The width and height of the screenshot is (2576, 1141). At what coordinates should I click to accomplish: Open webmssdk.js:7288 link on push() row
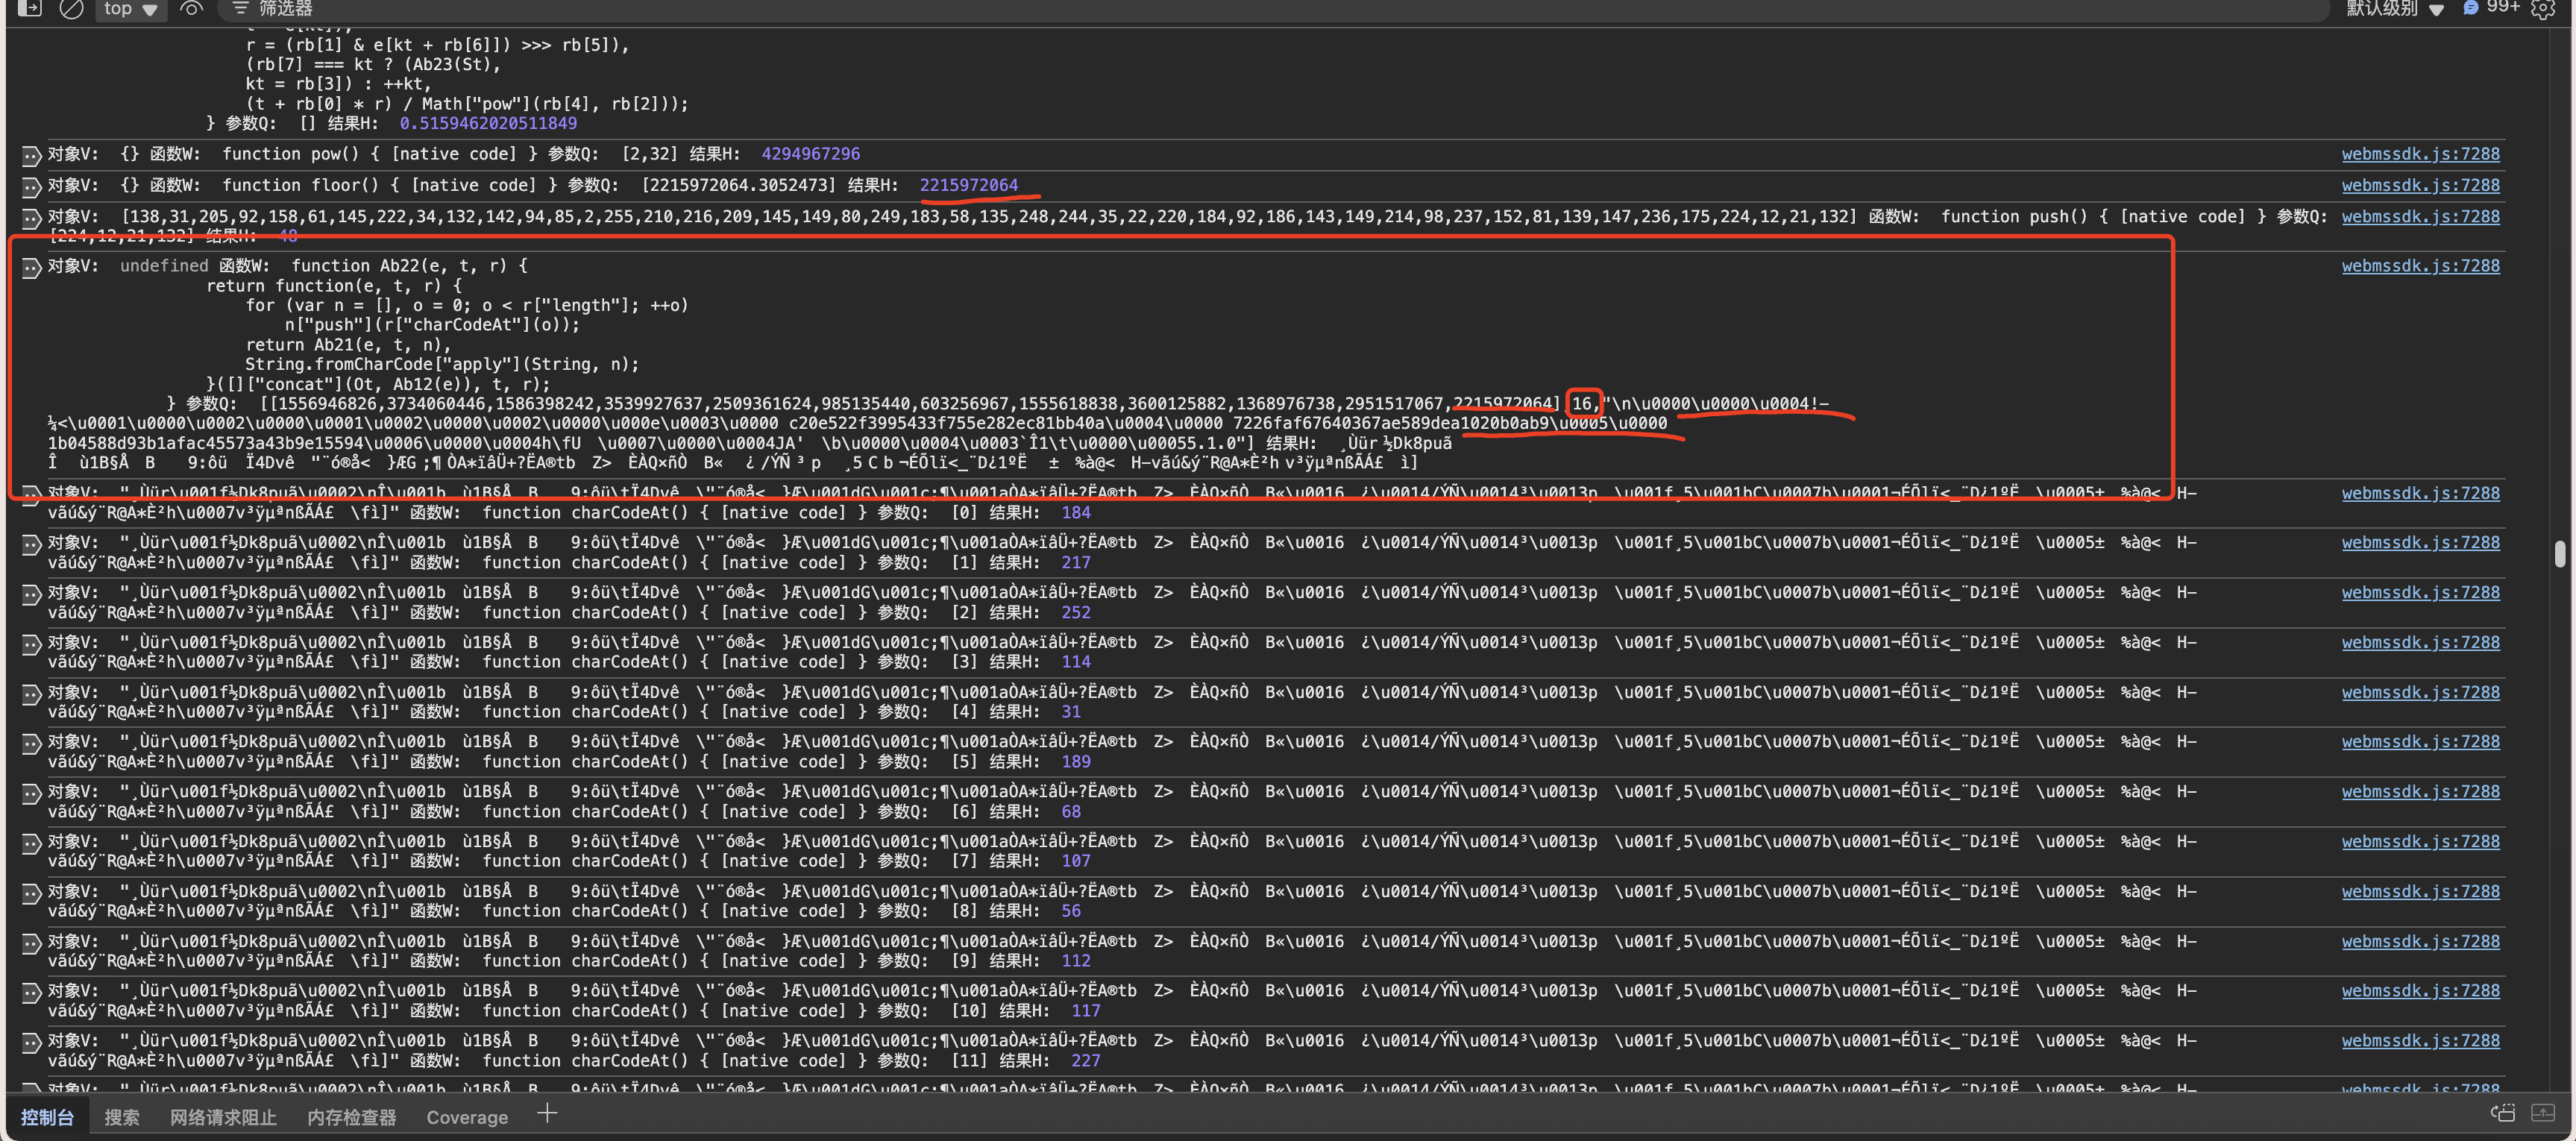[2420, 216]
